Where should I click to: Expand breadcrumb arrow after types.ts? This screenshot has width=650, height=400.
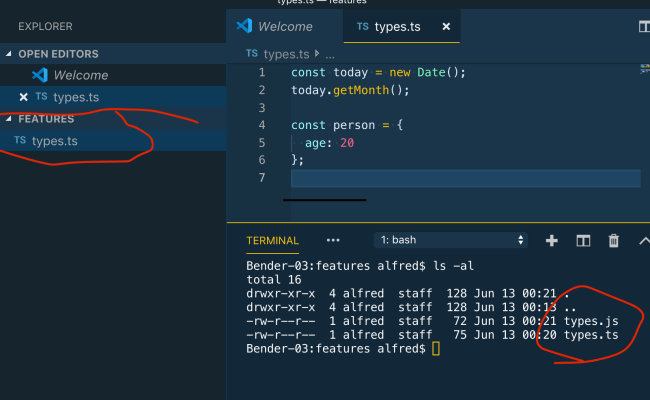(x=317, y=53)
